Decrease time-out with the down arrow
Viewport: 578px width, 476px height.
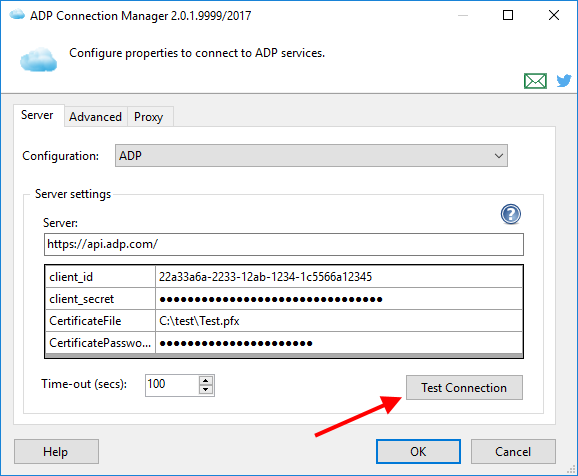tap(206, 390)
